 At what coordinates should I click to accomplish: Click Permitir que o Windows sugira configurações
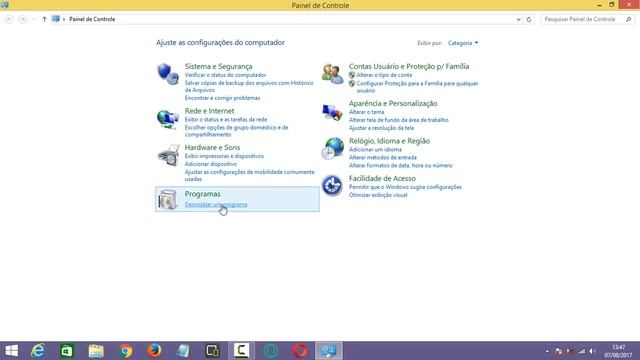pyautogui.click(x=405, y=187)
